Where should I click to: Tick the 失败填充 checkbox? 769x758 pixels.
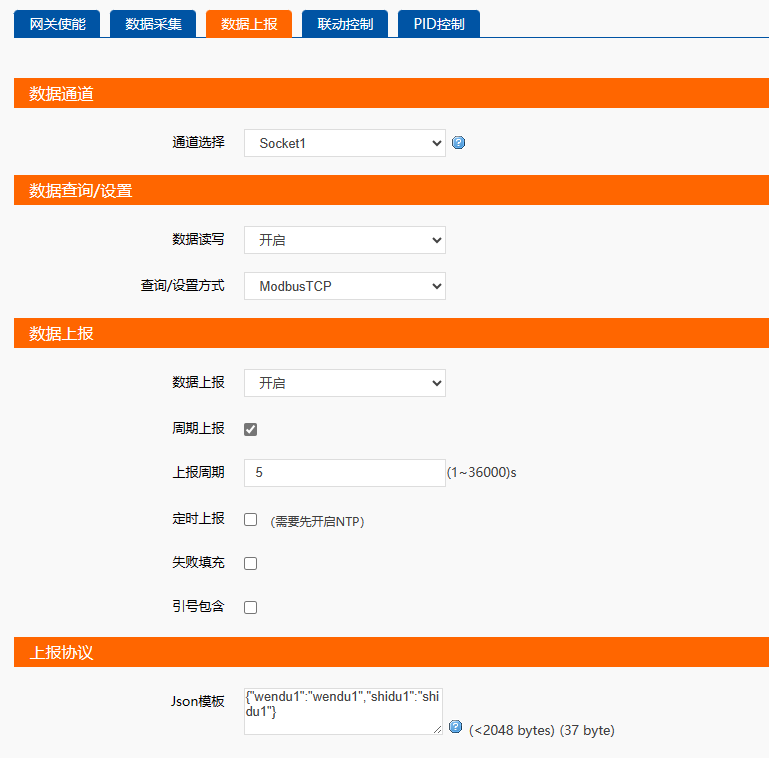(x=251, y=563)
